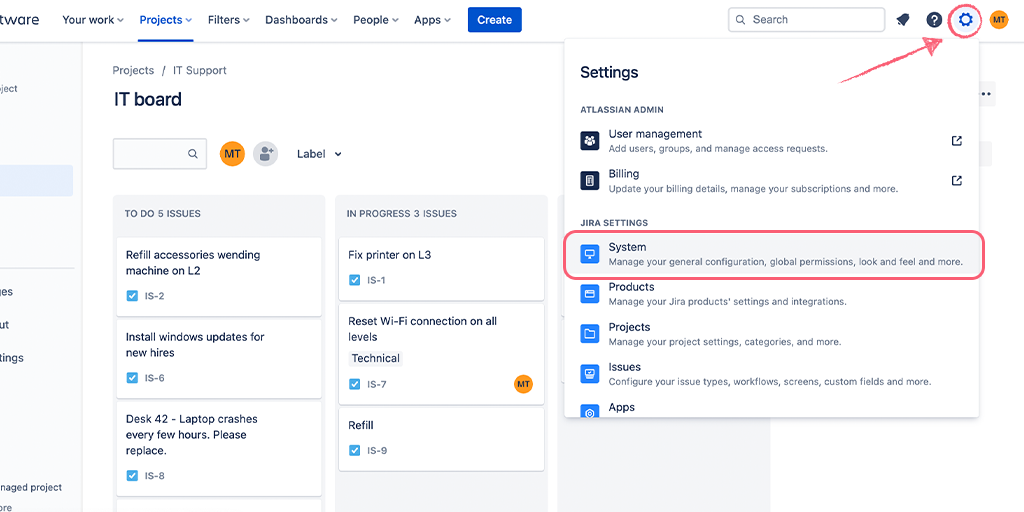The image size is (1024, 512).
Task: Click the Apps icon in settings
Action: pyautogui.click(x=590, y=411)
